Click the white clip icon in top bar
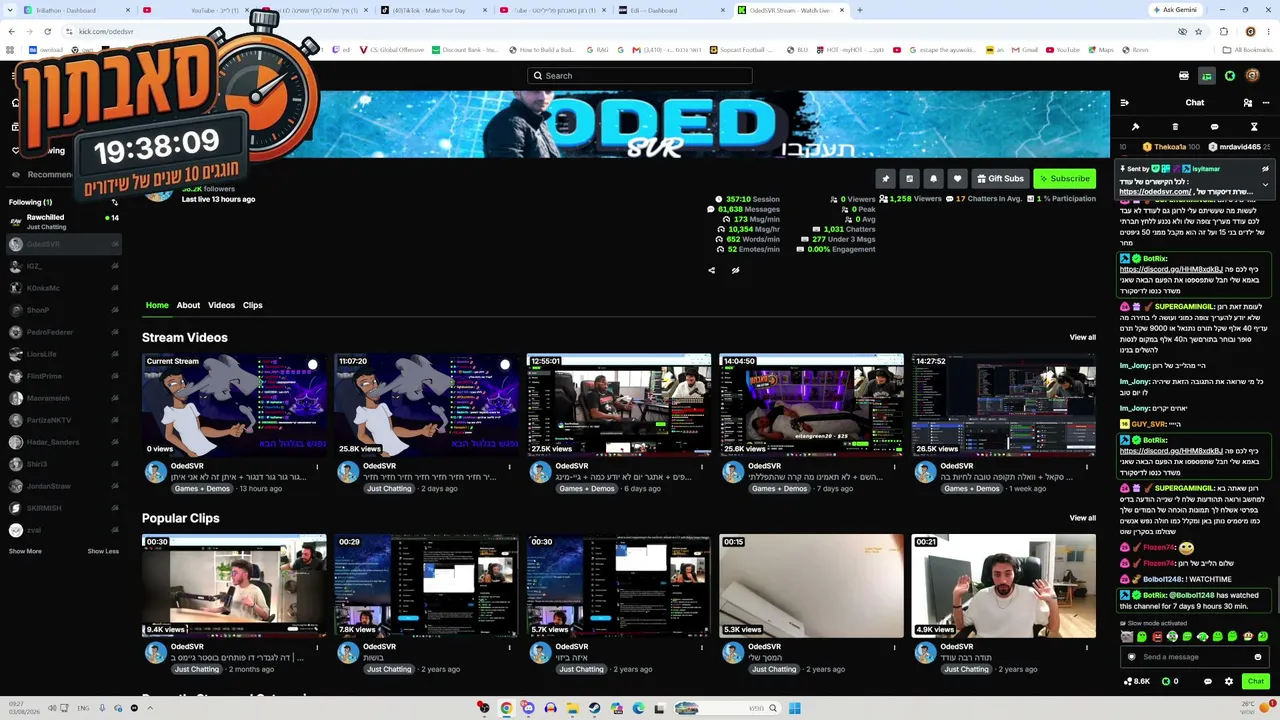 [1184, 76]
